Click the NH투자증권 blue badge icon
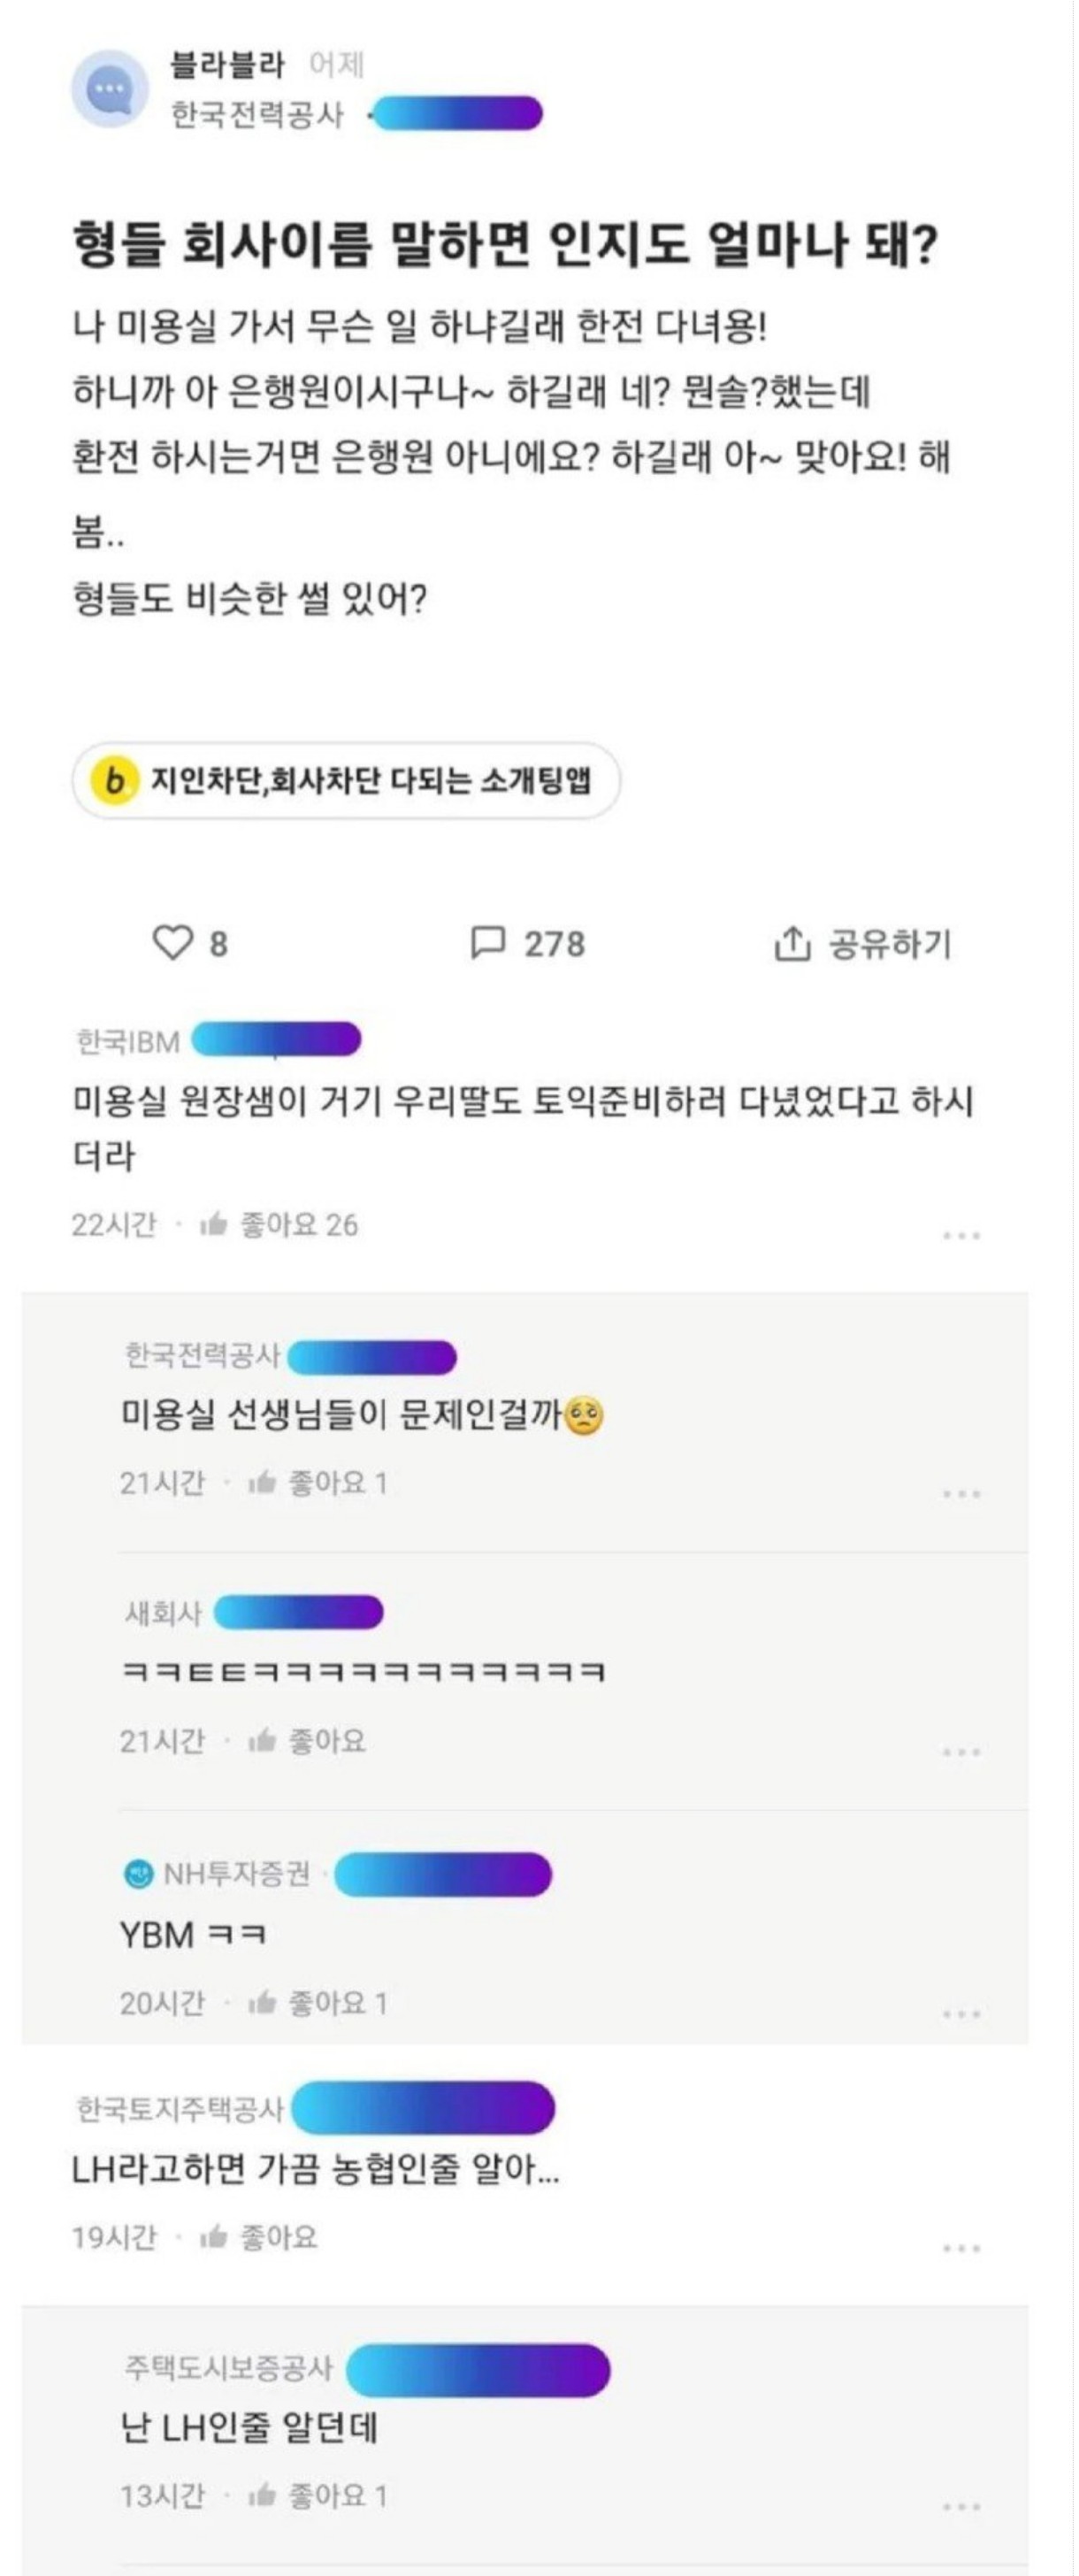The image size is (1079, 2576). (138, 1874)
